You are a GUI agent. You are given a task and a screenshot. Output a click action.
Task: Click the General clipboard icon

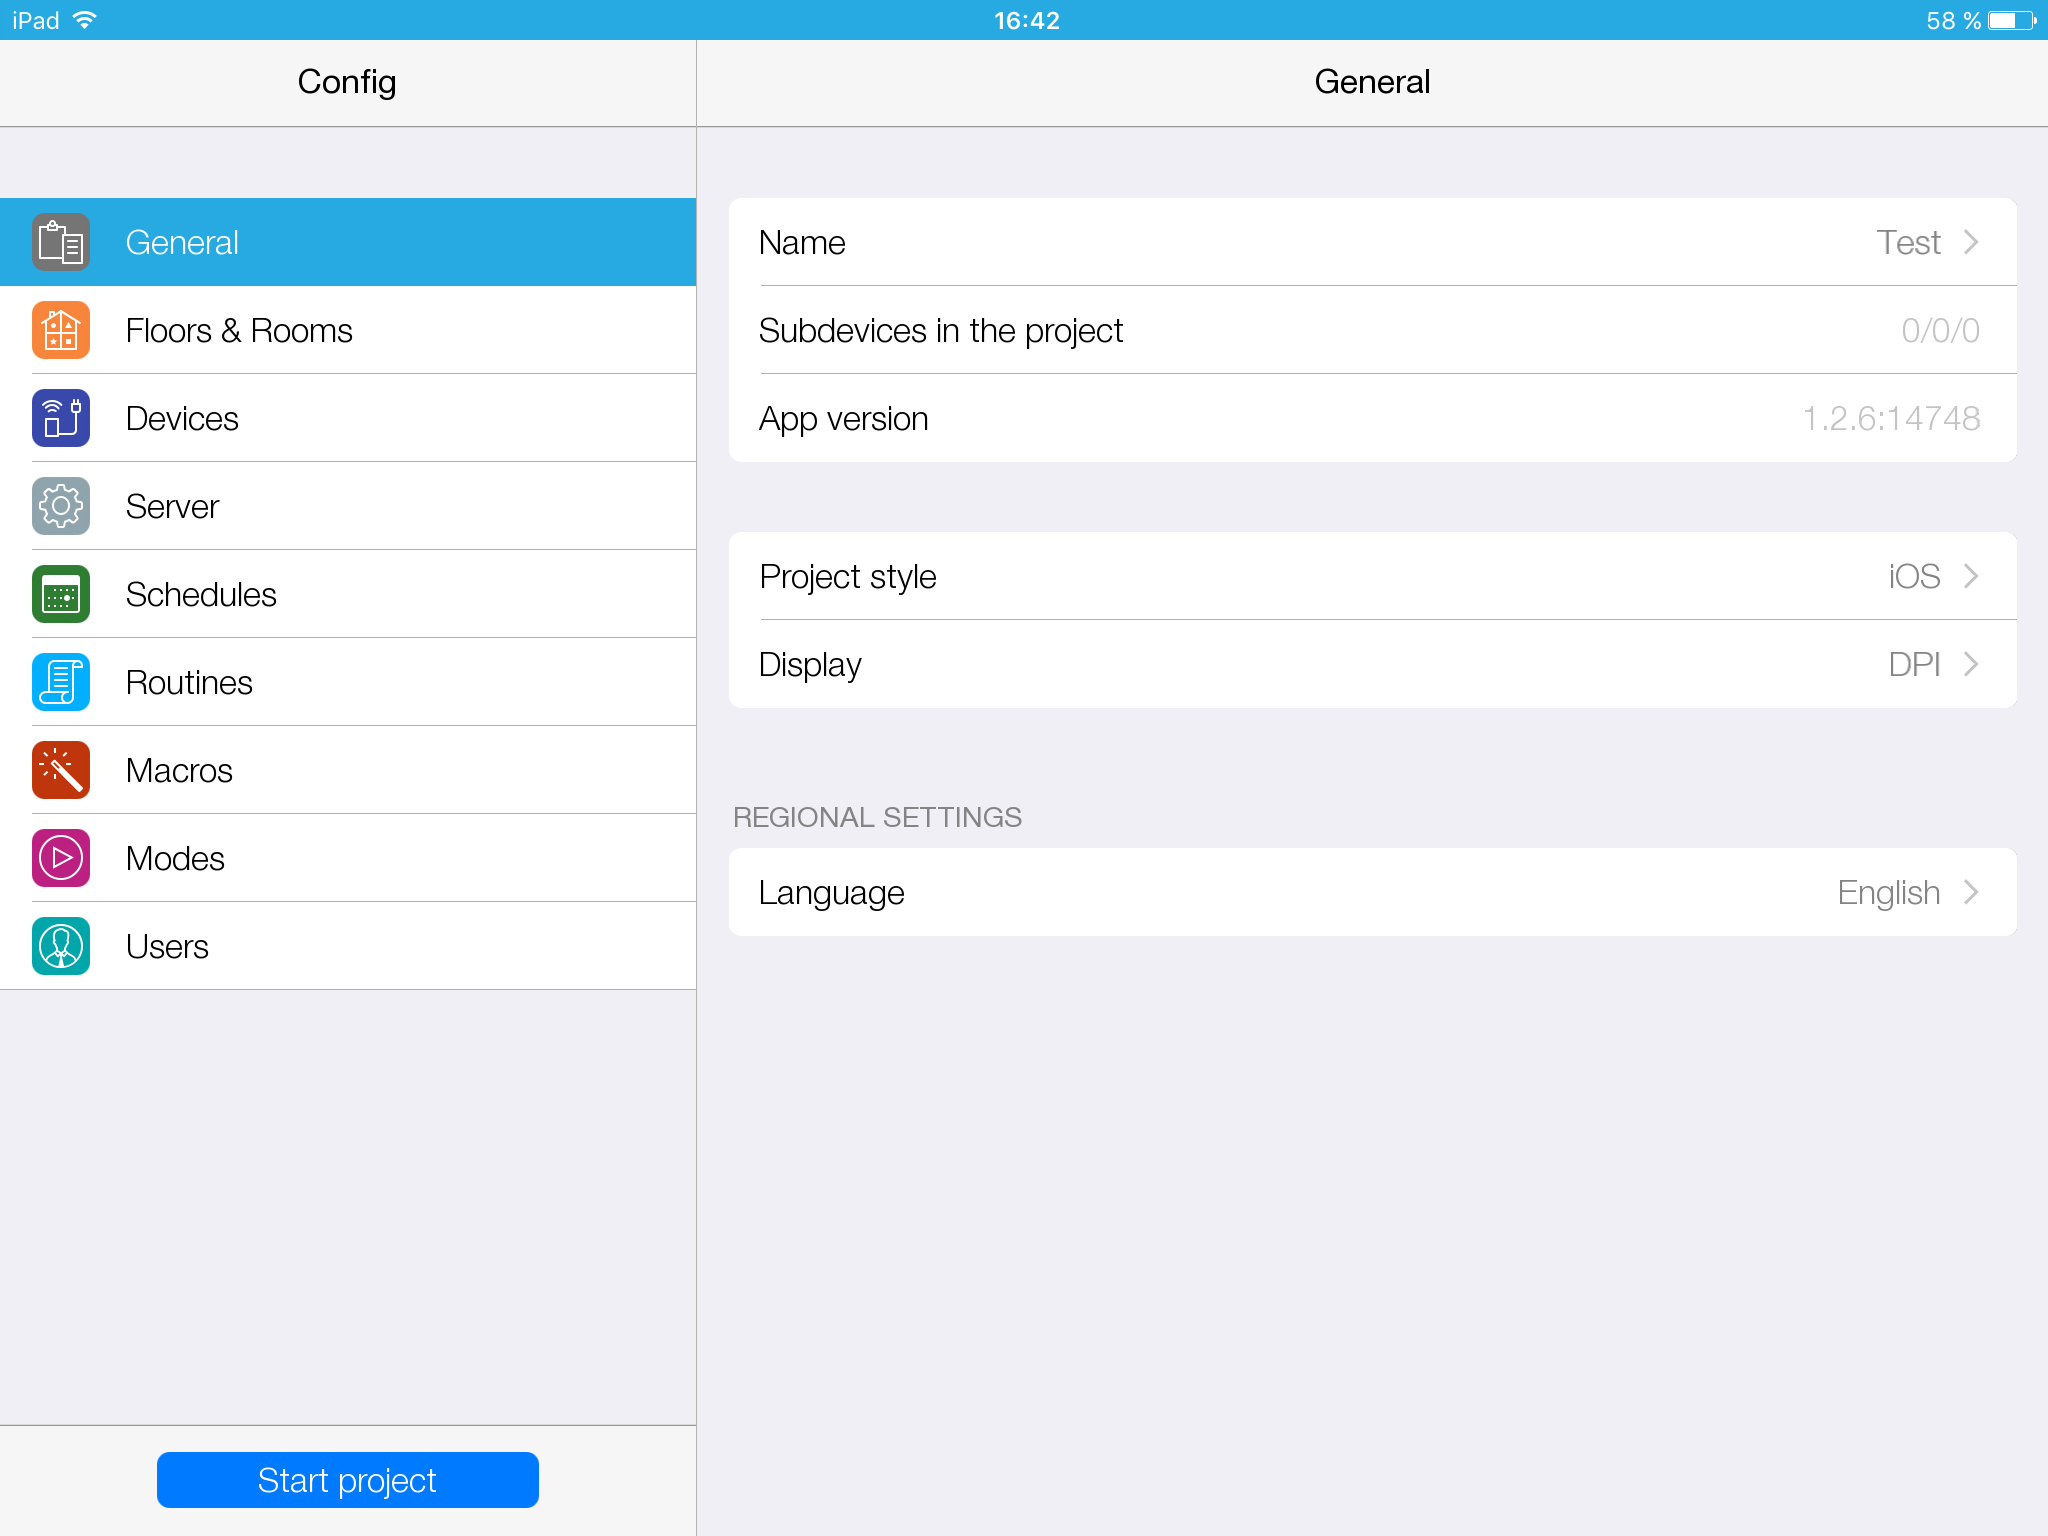tap(61, 242)
